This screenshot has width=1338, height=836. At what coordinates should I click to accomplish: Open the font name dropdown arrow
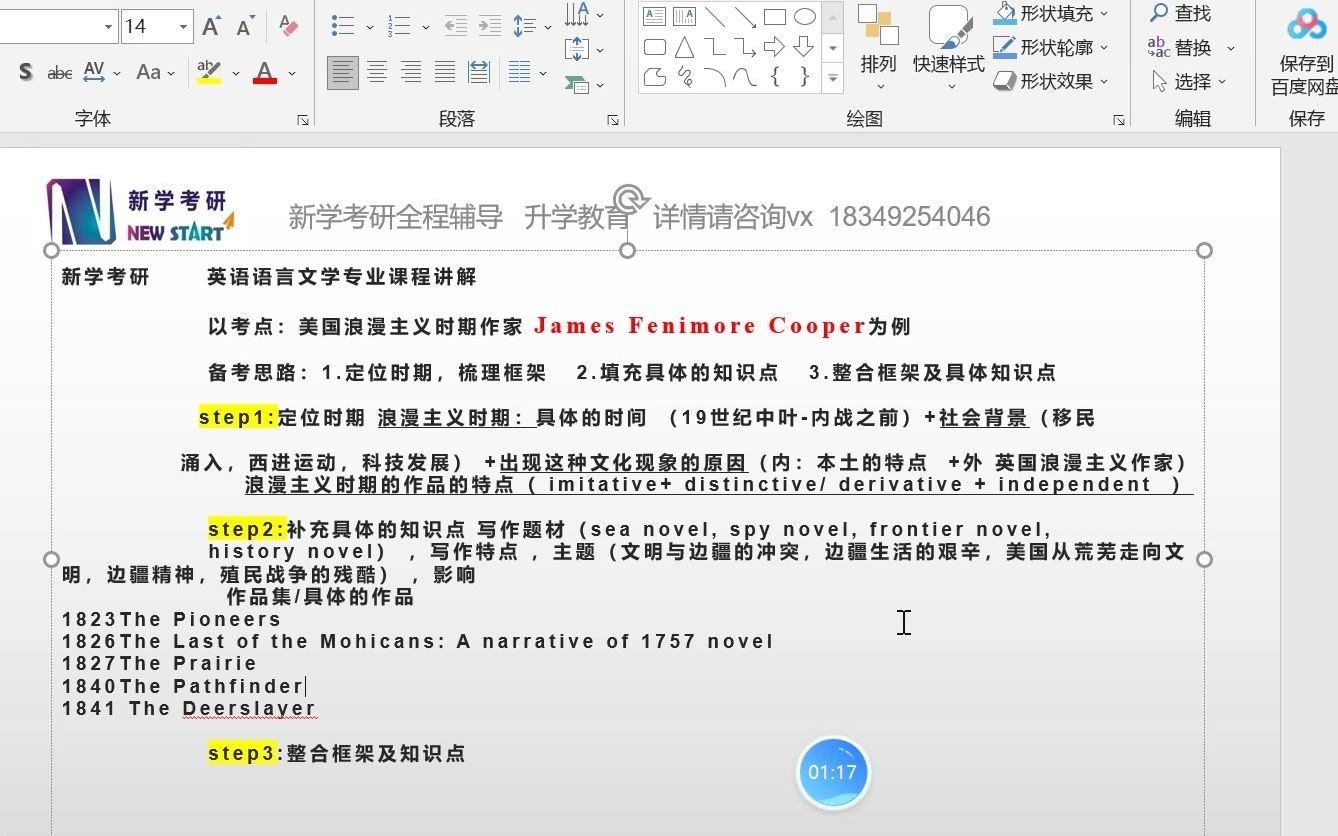pos(108,27)
